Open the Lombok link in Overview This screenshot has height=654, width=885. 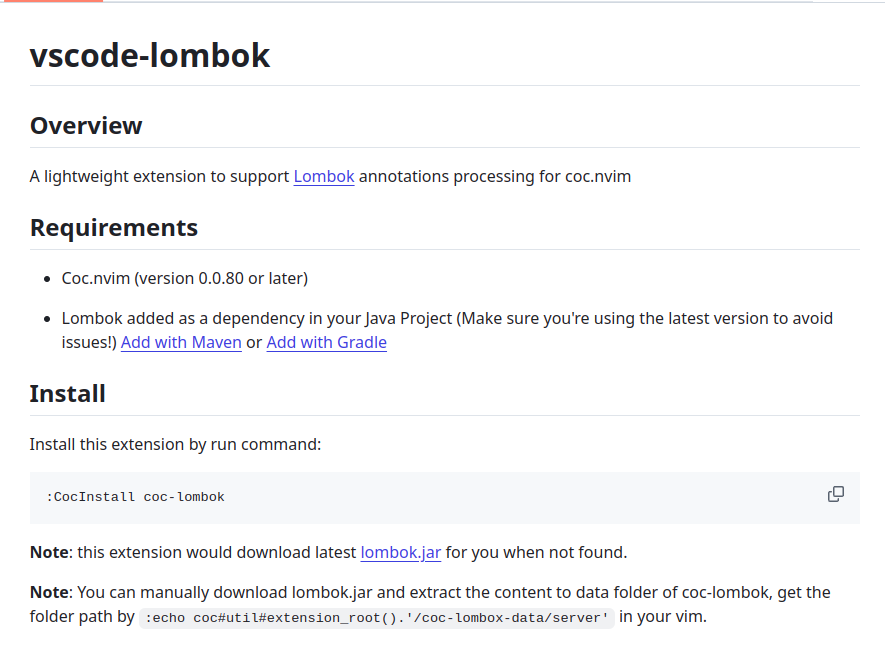click(323, 176)
